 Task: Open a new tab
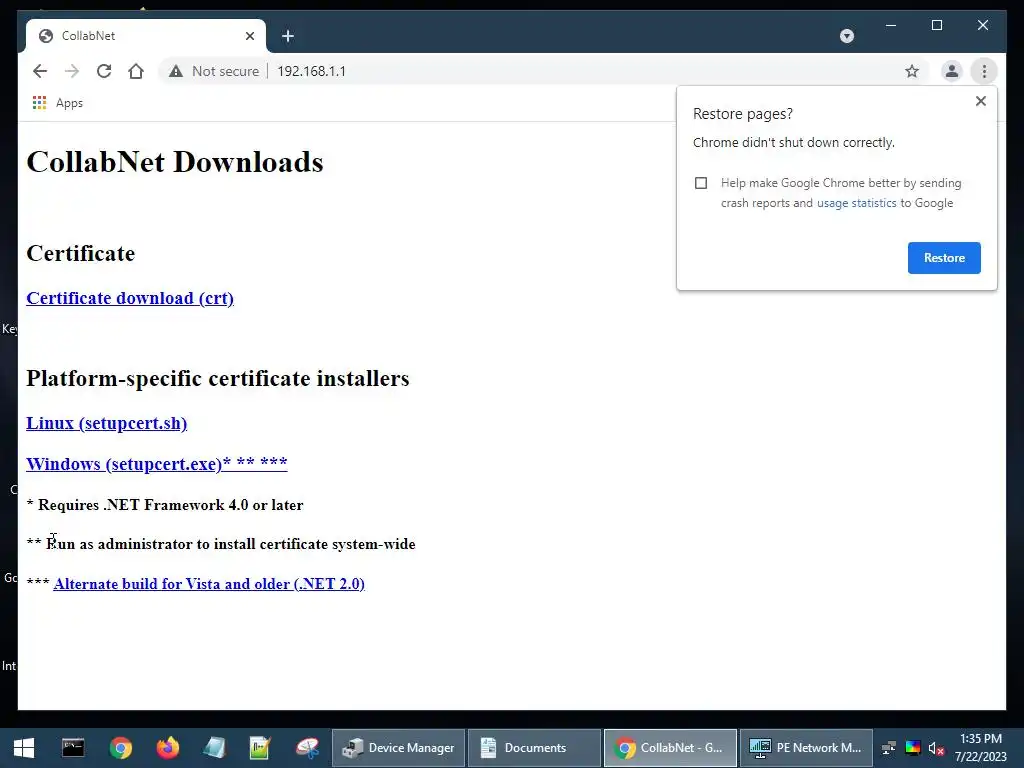(288, 36)
